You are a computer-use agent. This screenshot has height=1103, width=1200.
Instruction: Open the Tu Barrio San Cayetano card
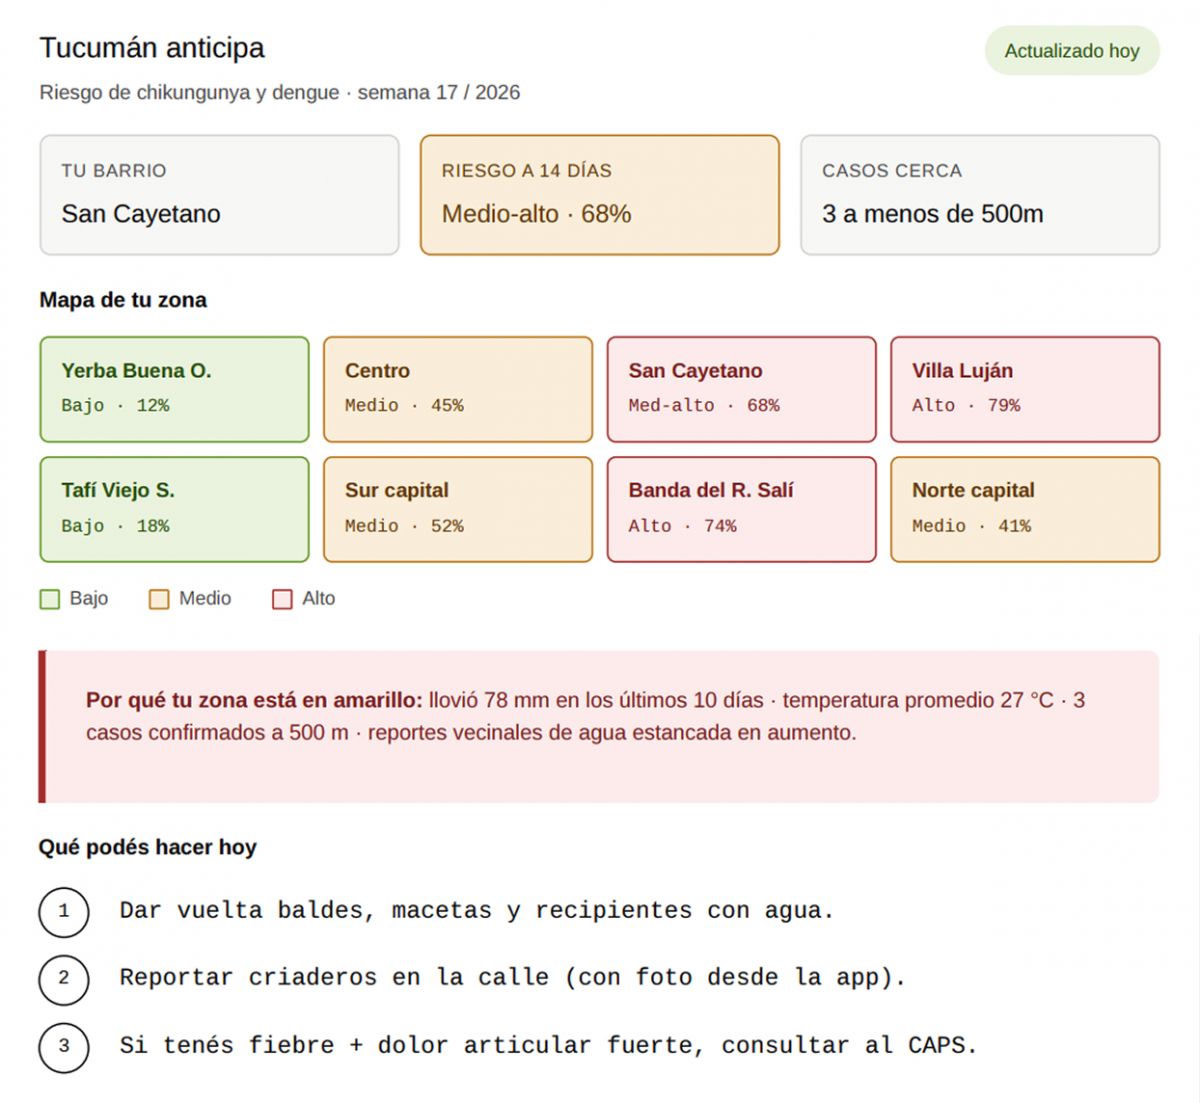(219, 195)
